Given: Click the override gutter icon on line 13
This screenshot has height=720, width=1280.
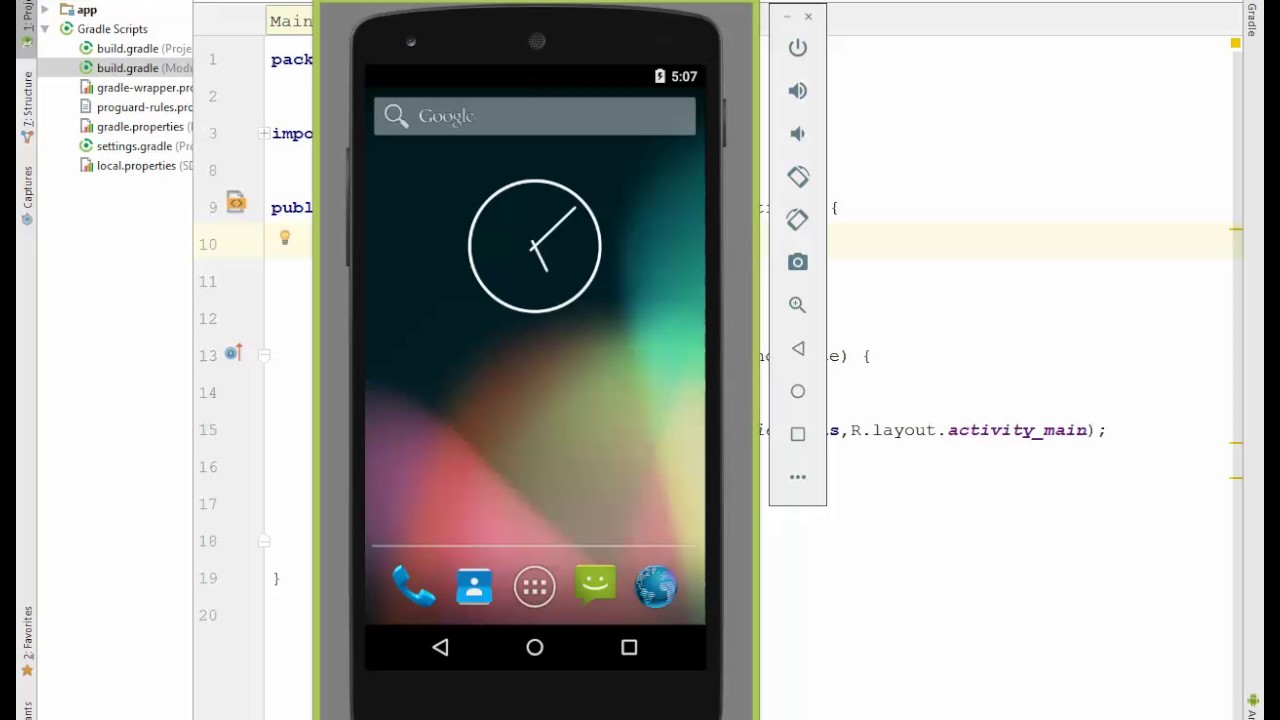Looking at the screenshot, I should pos(234,353).
